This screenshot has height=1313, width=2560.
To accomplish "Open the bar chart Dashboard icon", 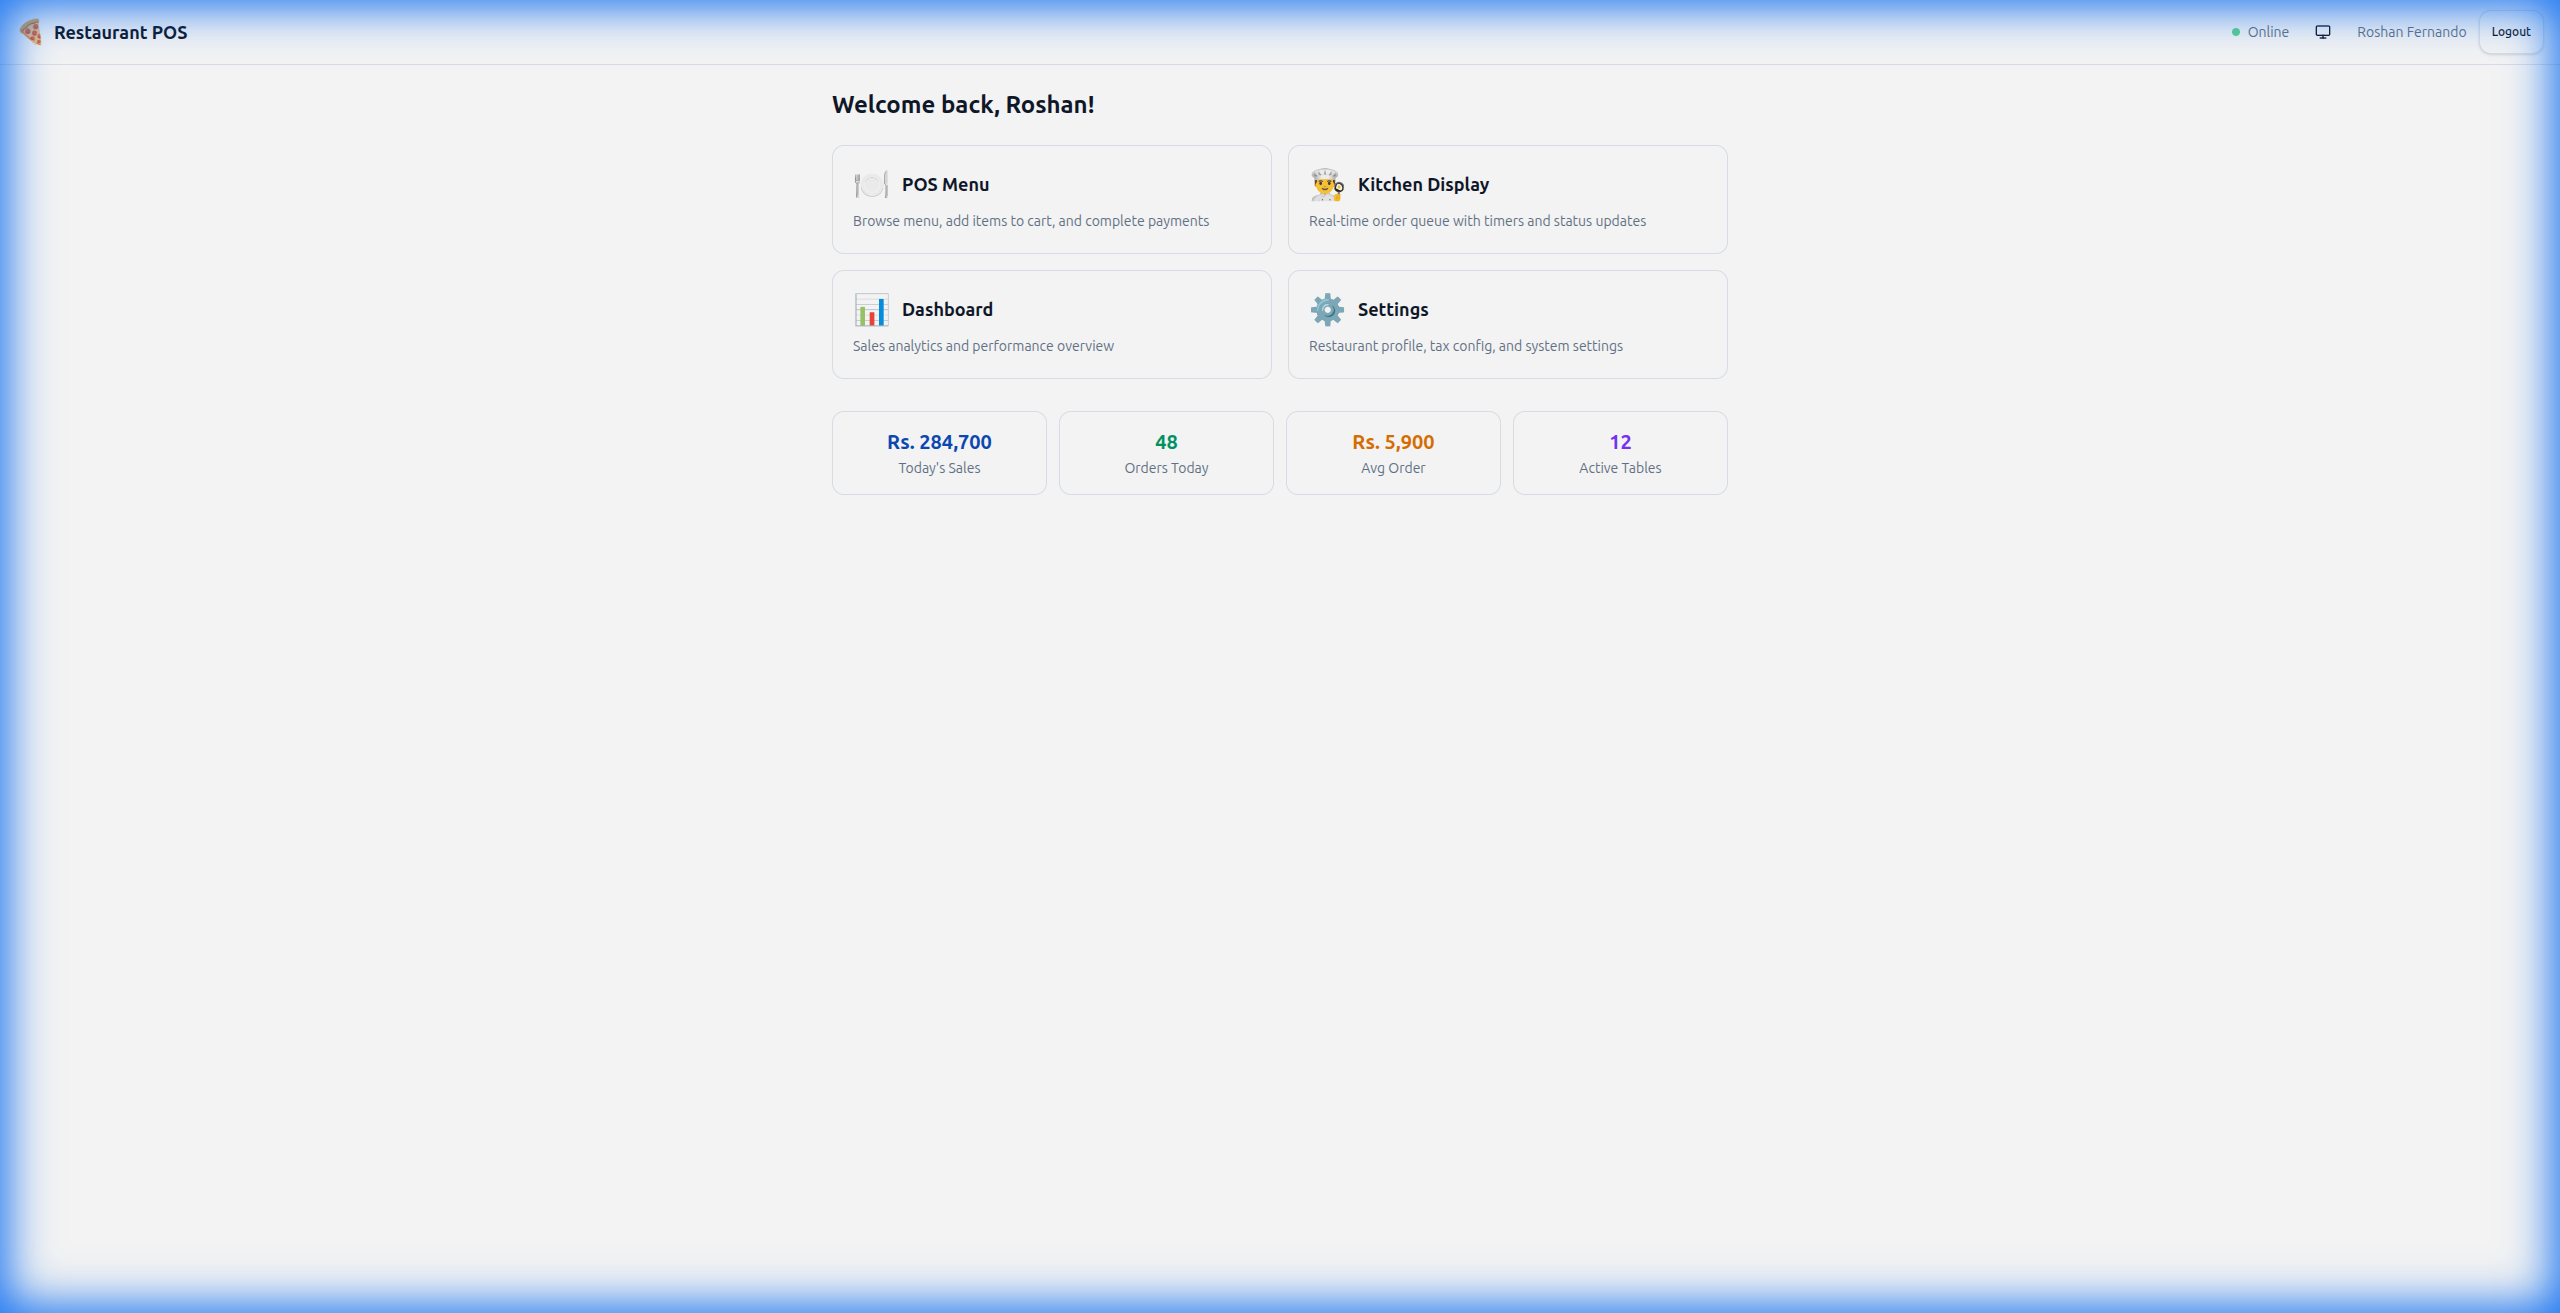I will (x=871, y=309).
